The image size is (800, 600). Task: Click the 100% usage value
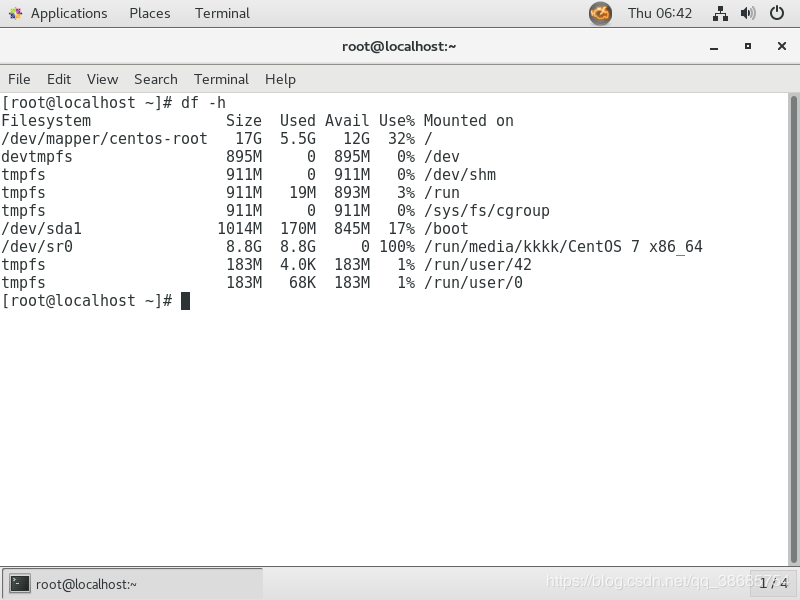pos(397,247)
